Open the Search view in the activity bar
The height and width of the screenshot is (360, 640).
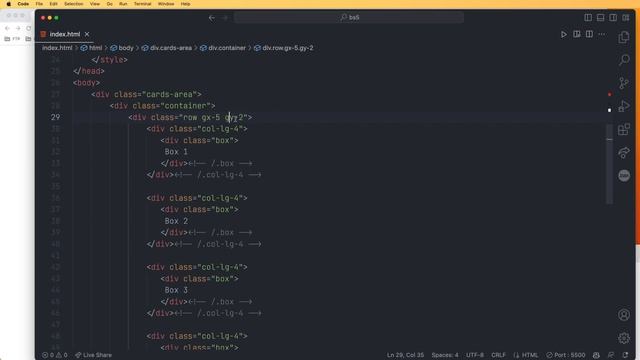click(x=624, y=60)
